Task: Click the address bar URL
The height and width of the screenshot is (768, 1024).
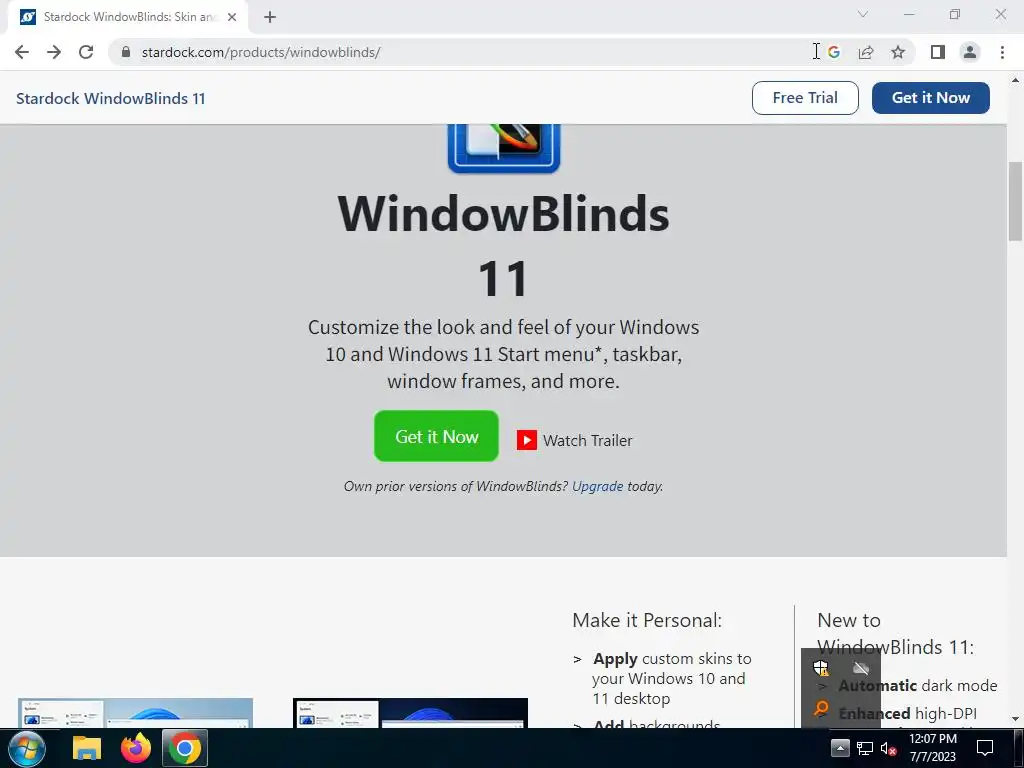Action: click(x=261, y=52)
